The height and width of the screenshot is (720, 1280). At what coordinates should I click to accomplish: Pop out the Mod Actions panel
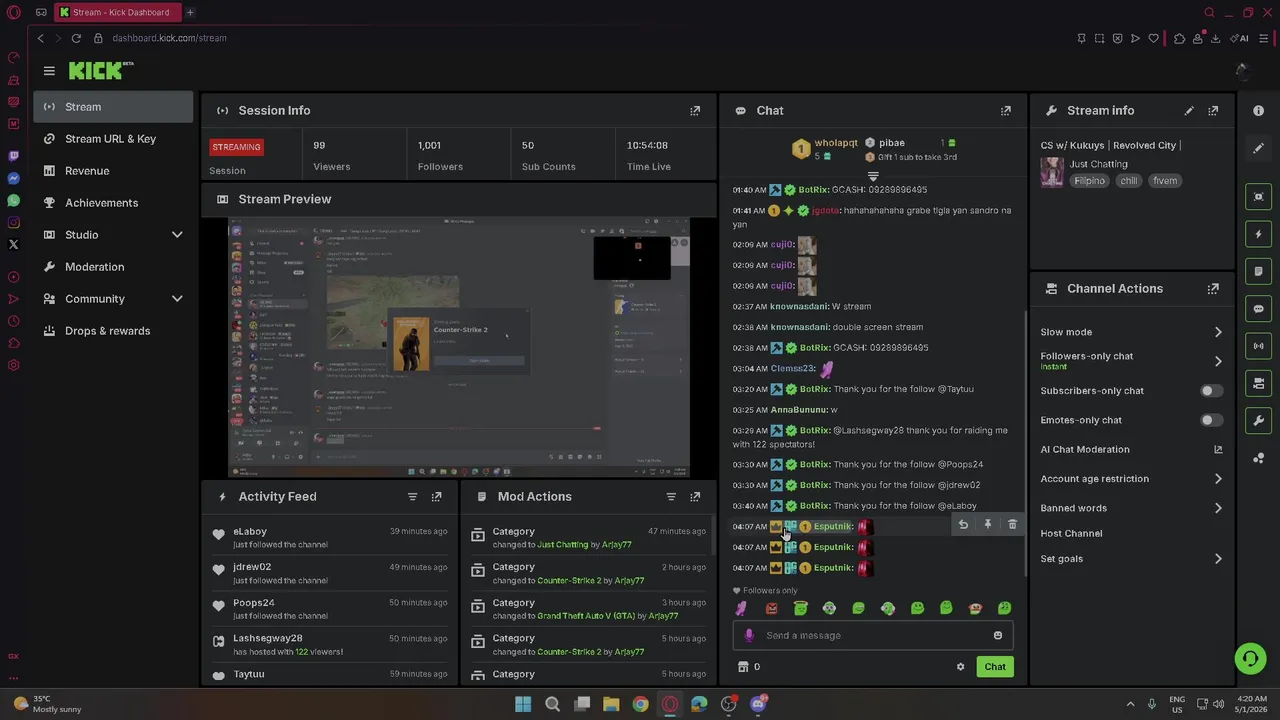(x=695, y=497)
